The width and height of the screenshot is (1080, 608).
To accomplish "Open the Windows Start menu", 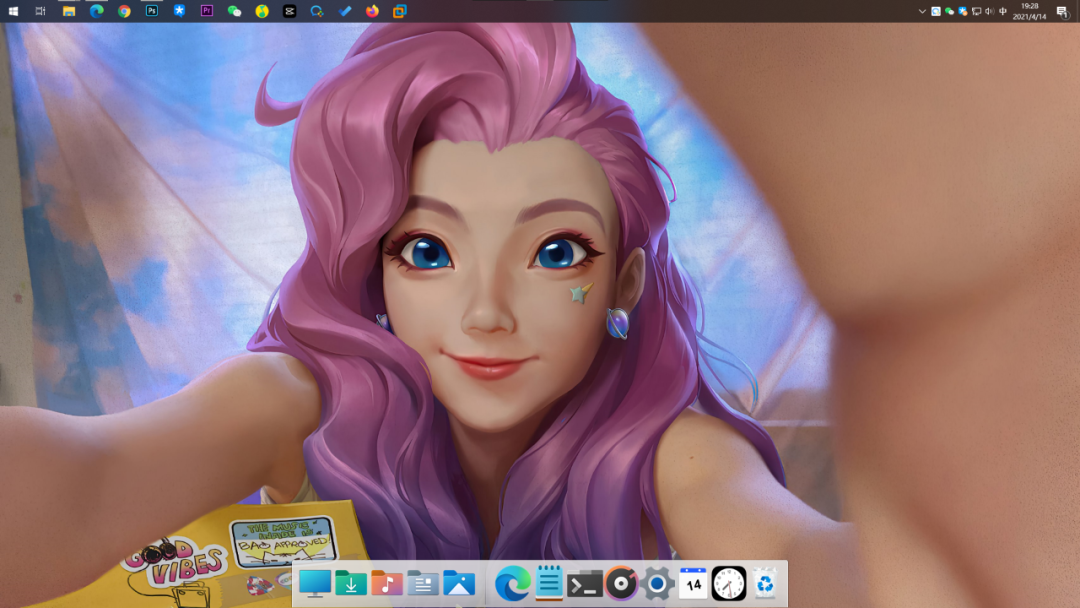I will click(13, 11).
